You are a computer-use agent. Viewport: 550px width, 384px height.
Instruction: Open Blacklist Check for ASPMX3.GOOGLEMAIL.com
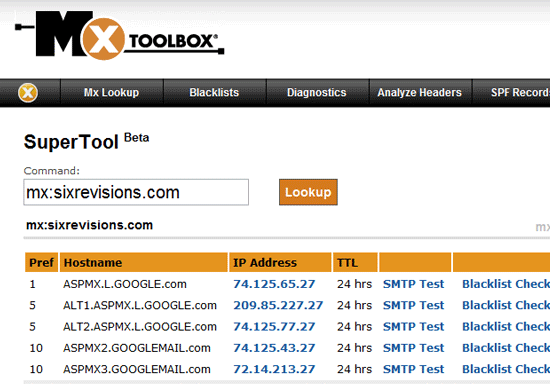[506, 369]
